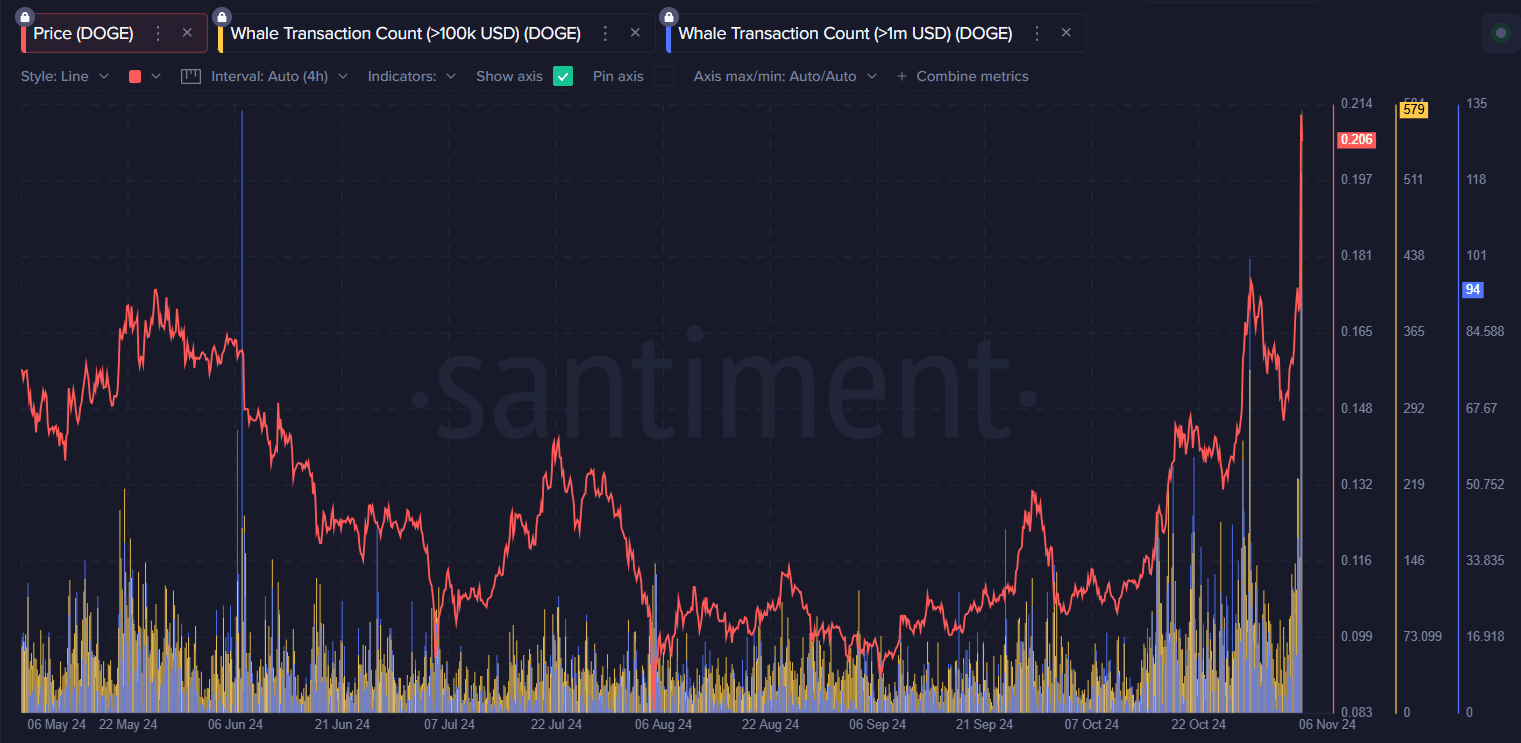Remove Whale Transaction Count (>1m USD) metric
1521x743 pixels.
point(1066,33)
